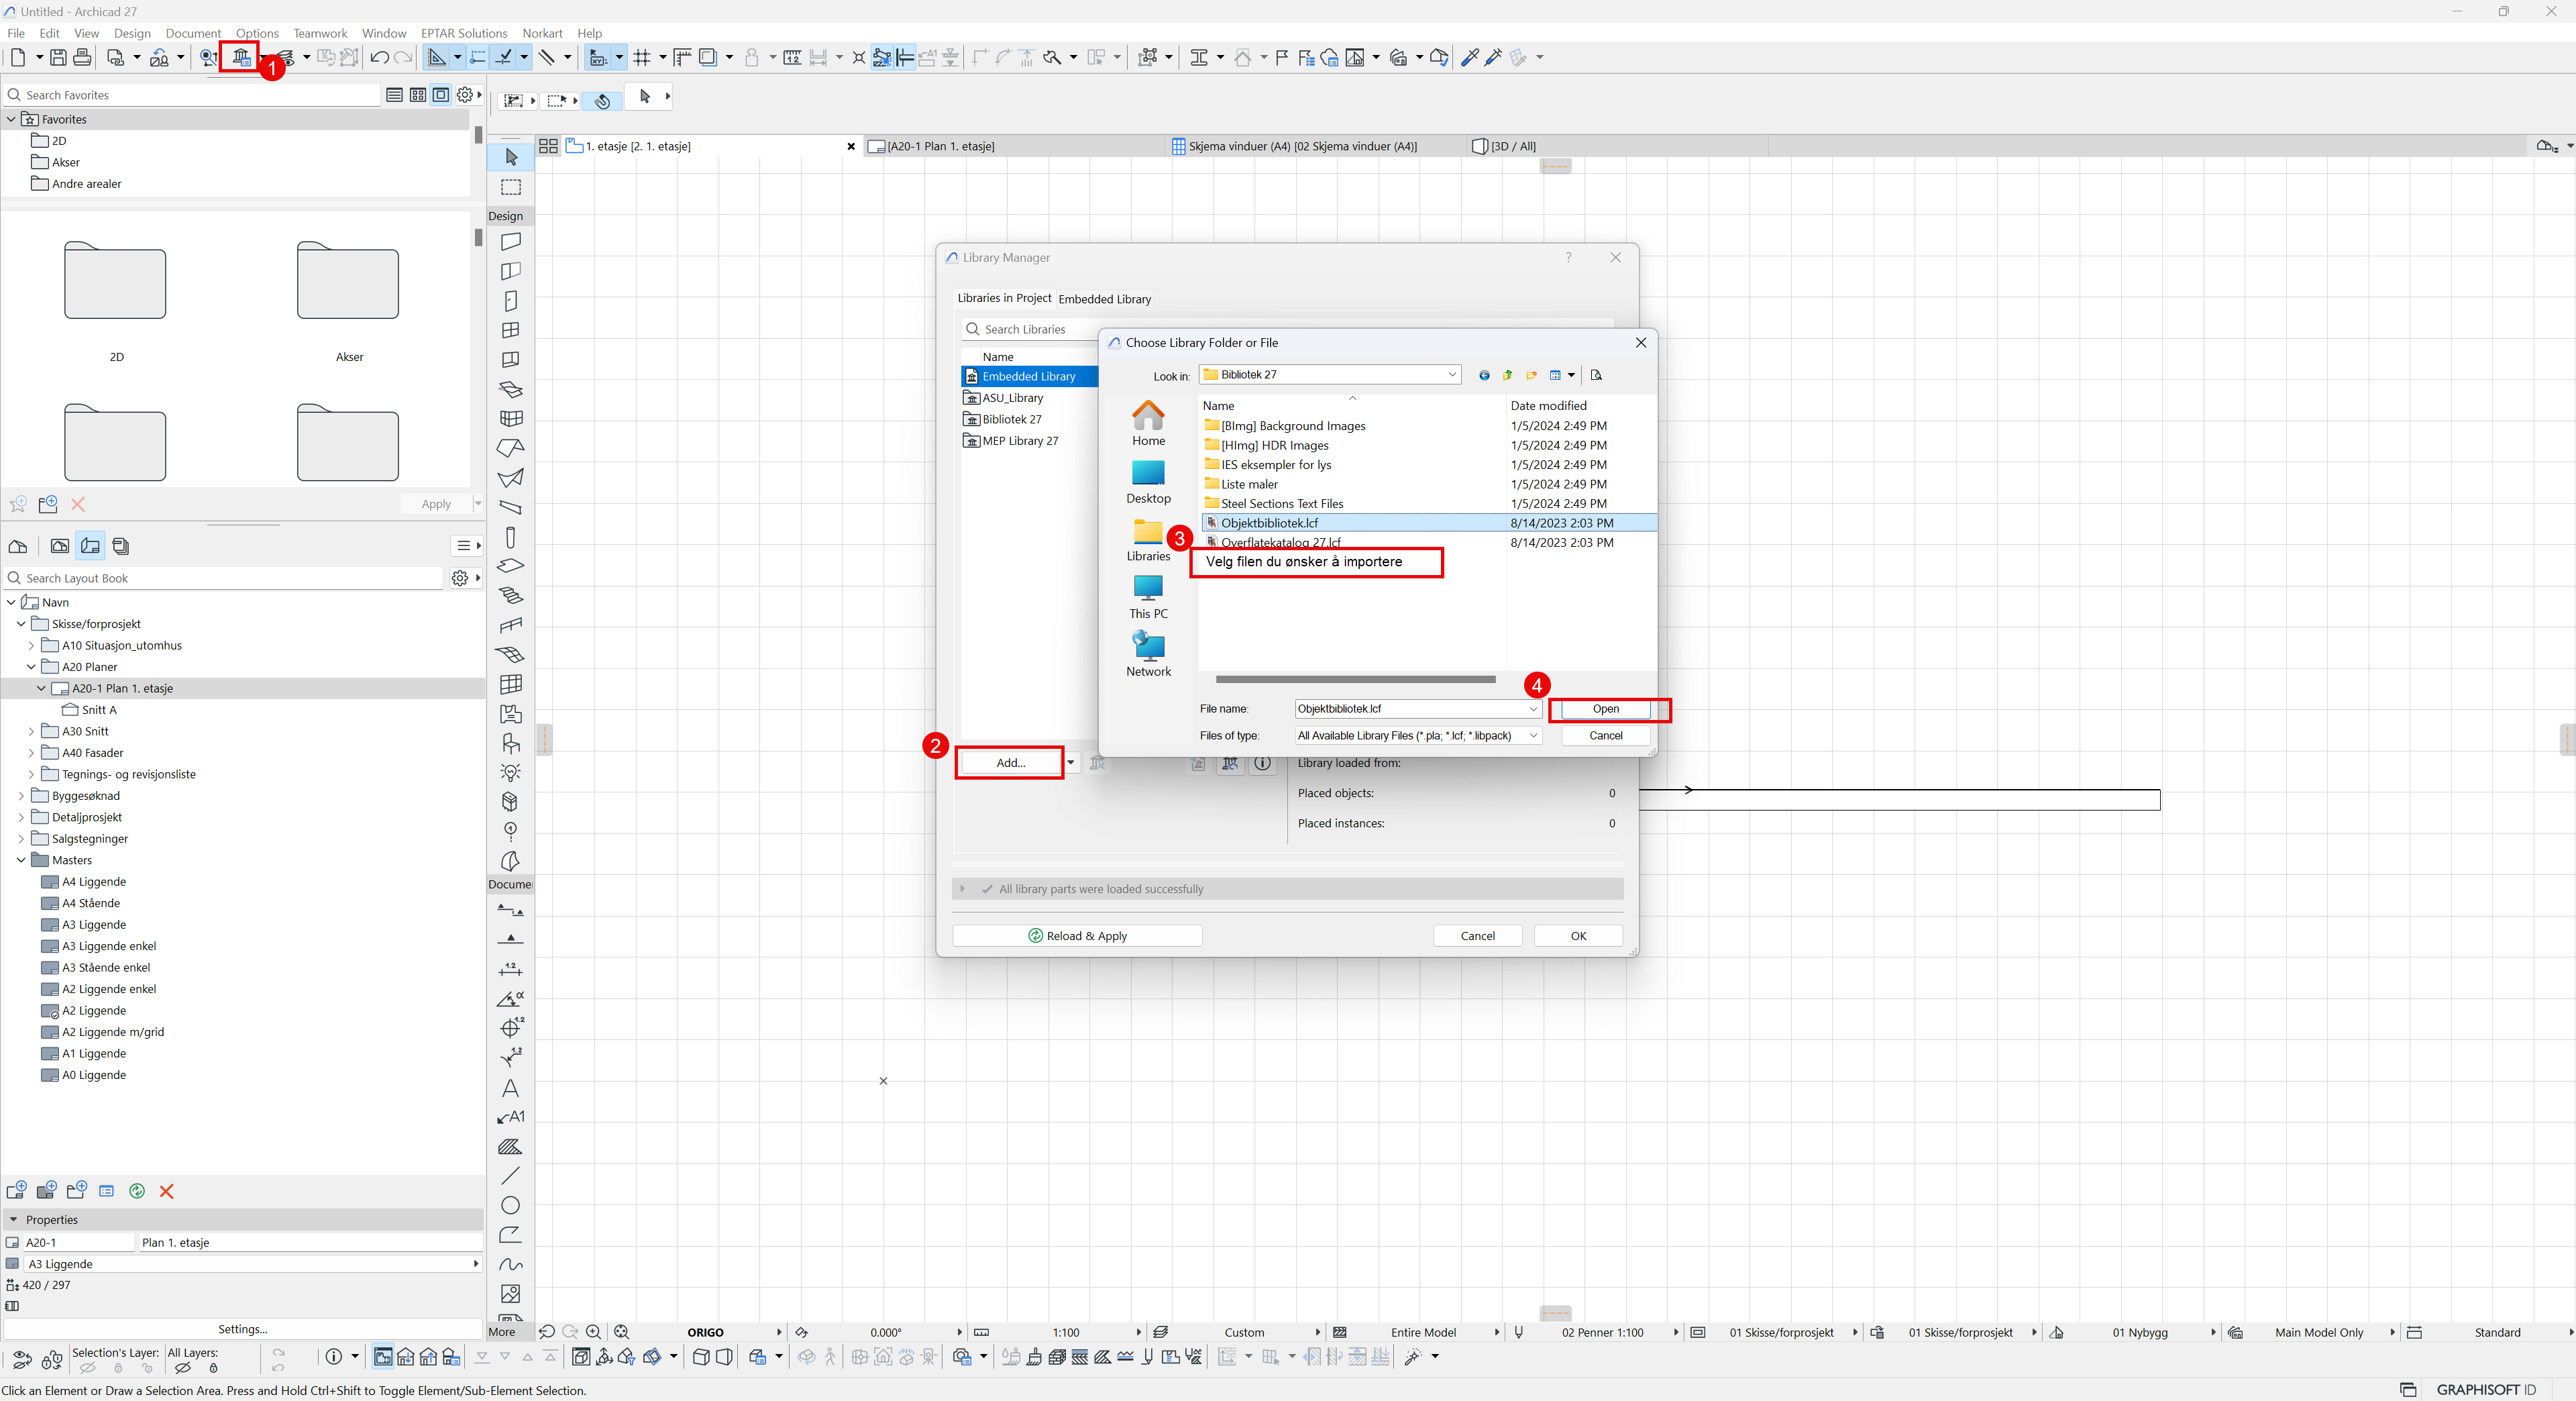Switch to Embedded Library tab
The image size is (2576, 1401).
(1104, 299)
